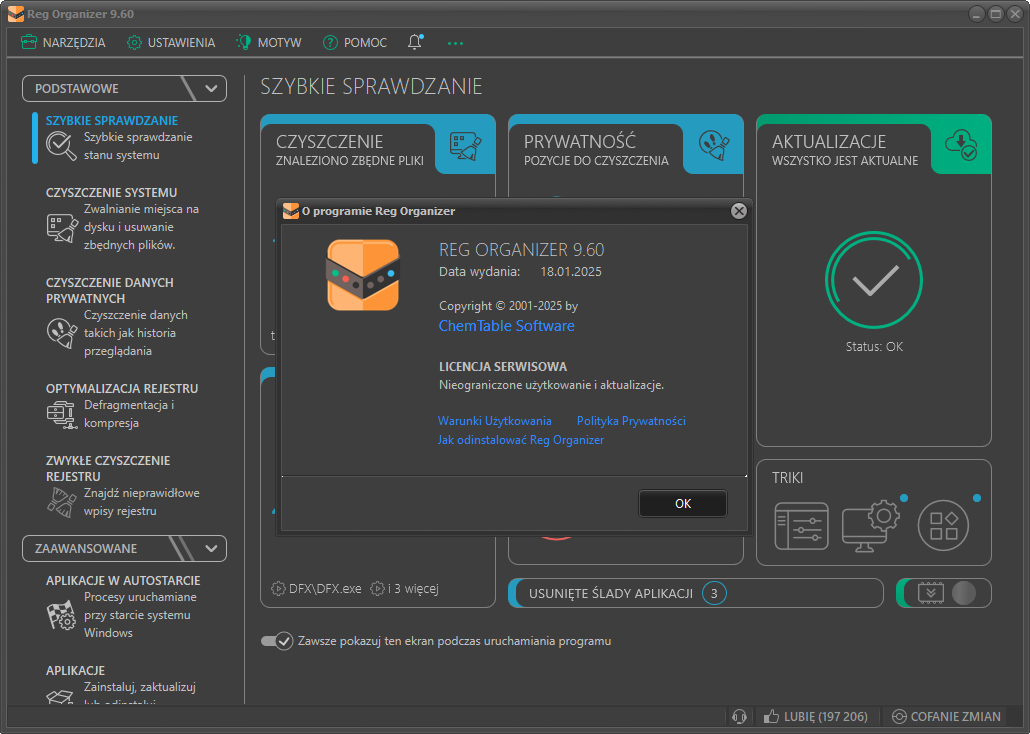Open the Ustawienia menu
Screen dimensions: 1030x734
[x=171, y=43]
